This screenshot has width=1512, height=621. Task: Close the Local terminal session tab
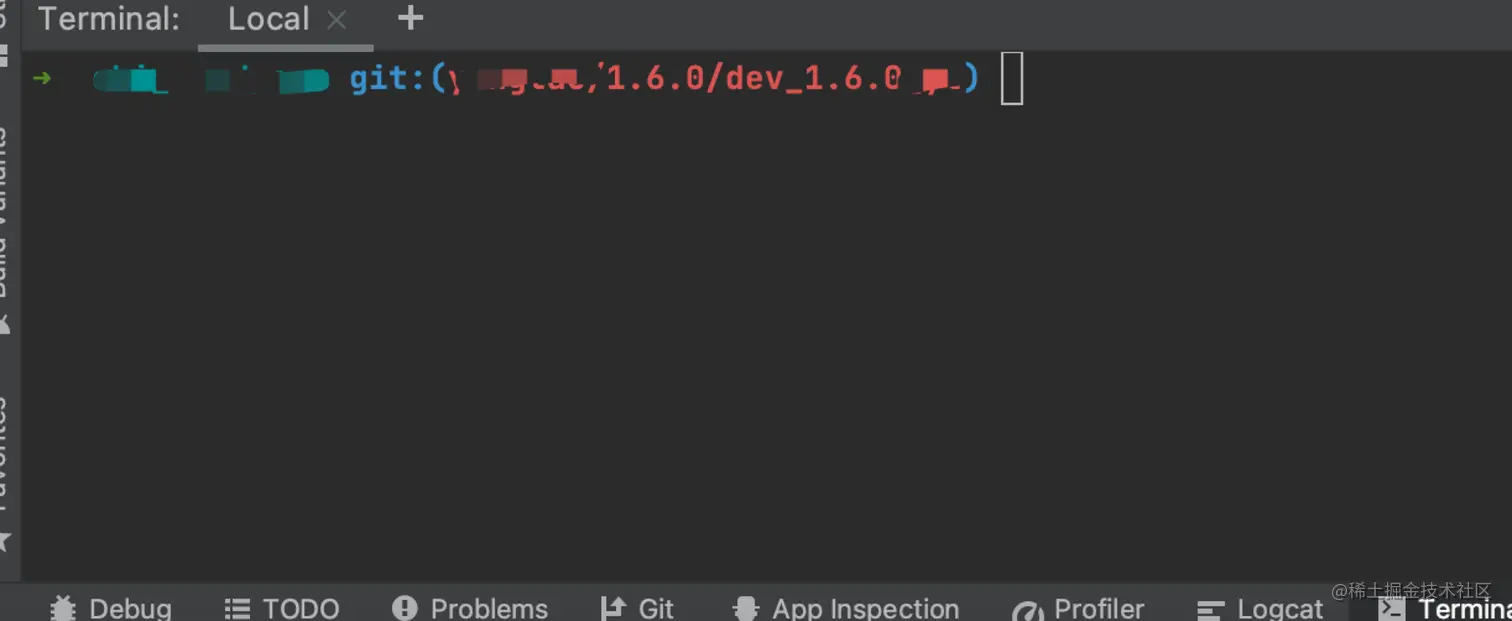click(x=337, y=19)
